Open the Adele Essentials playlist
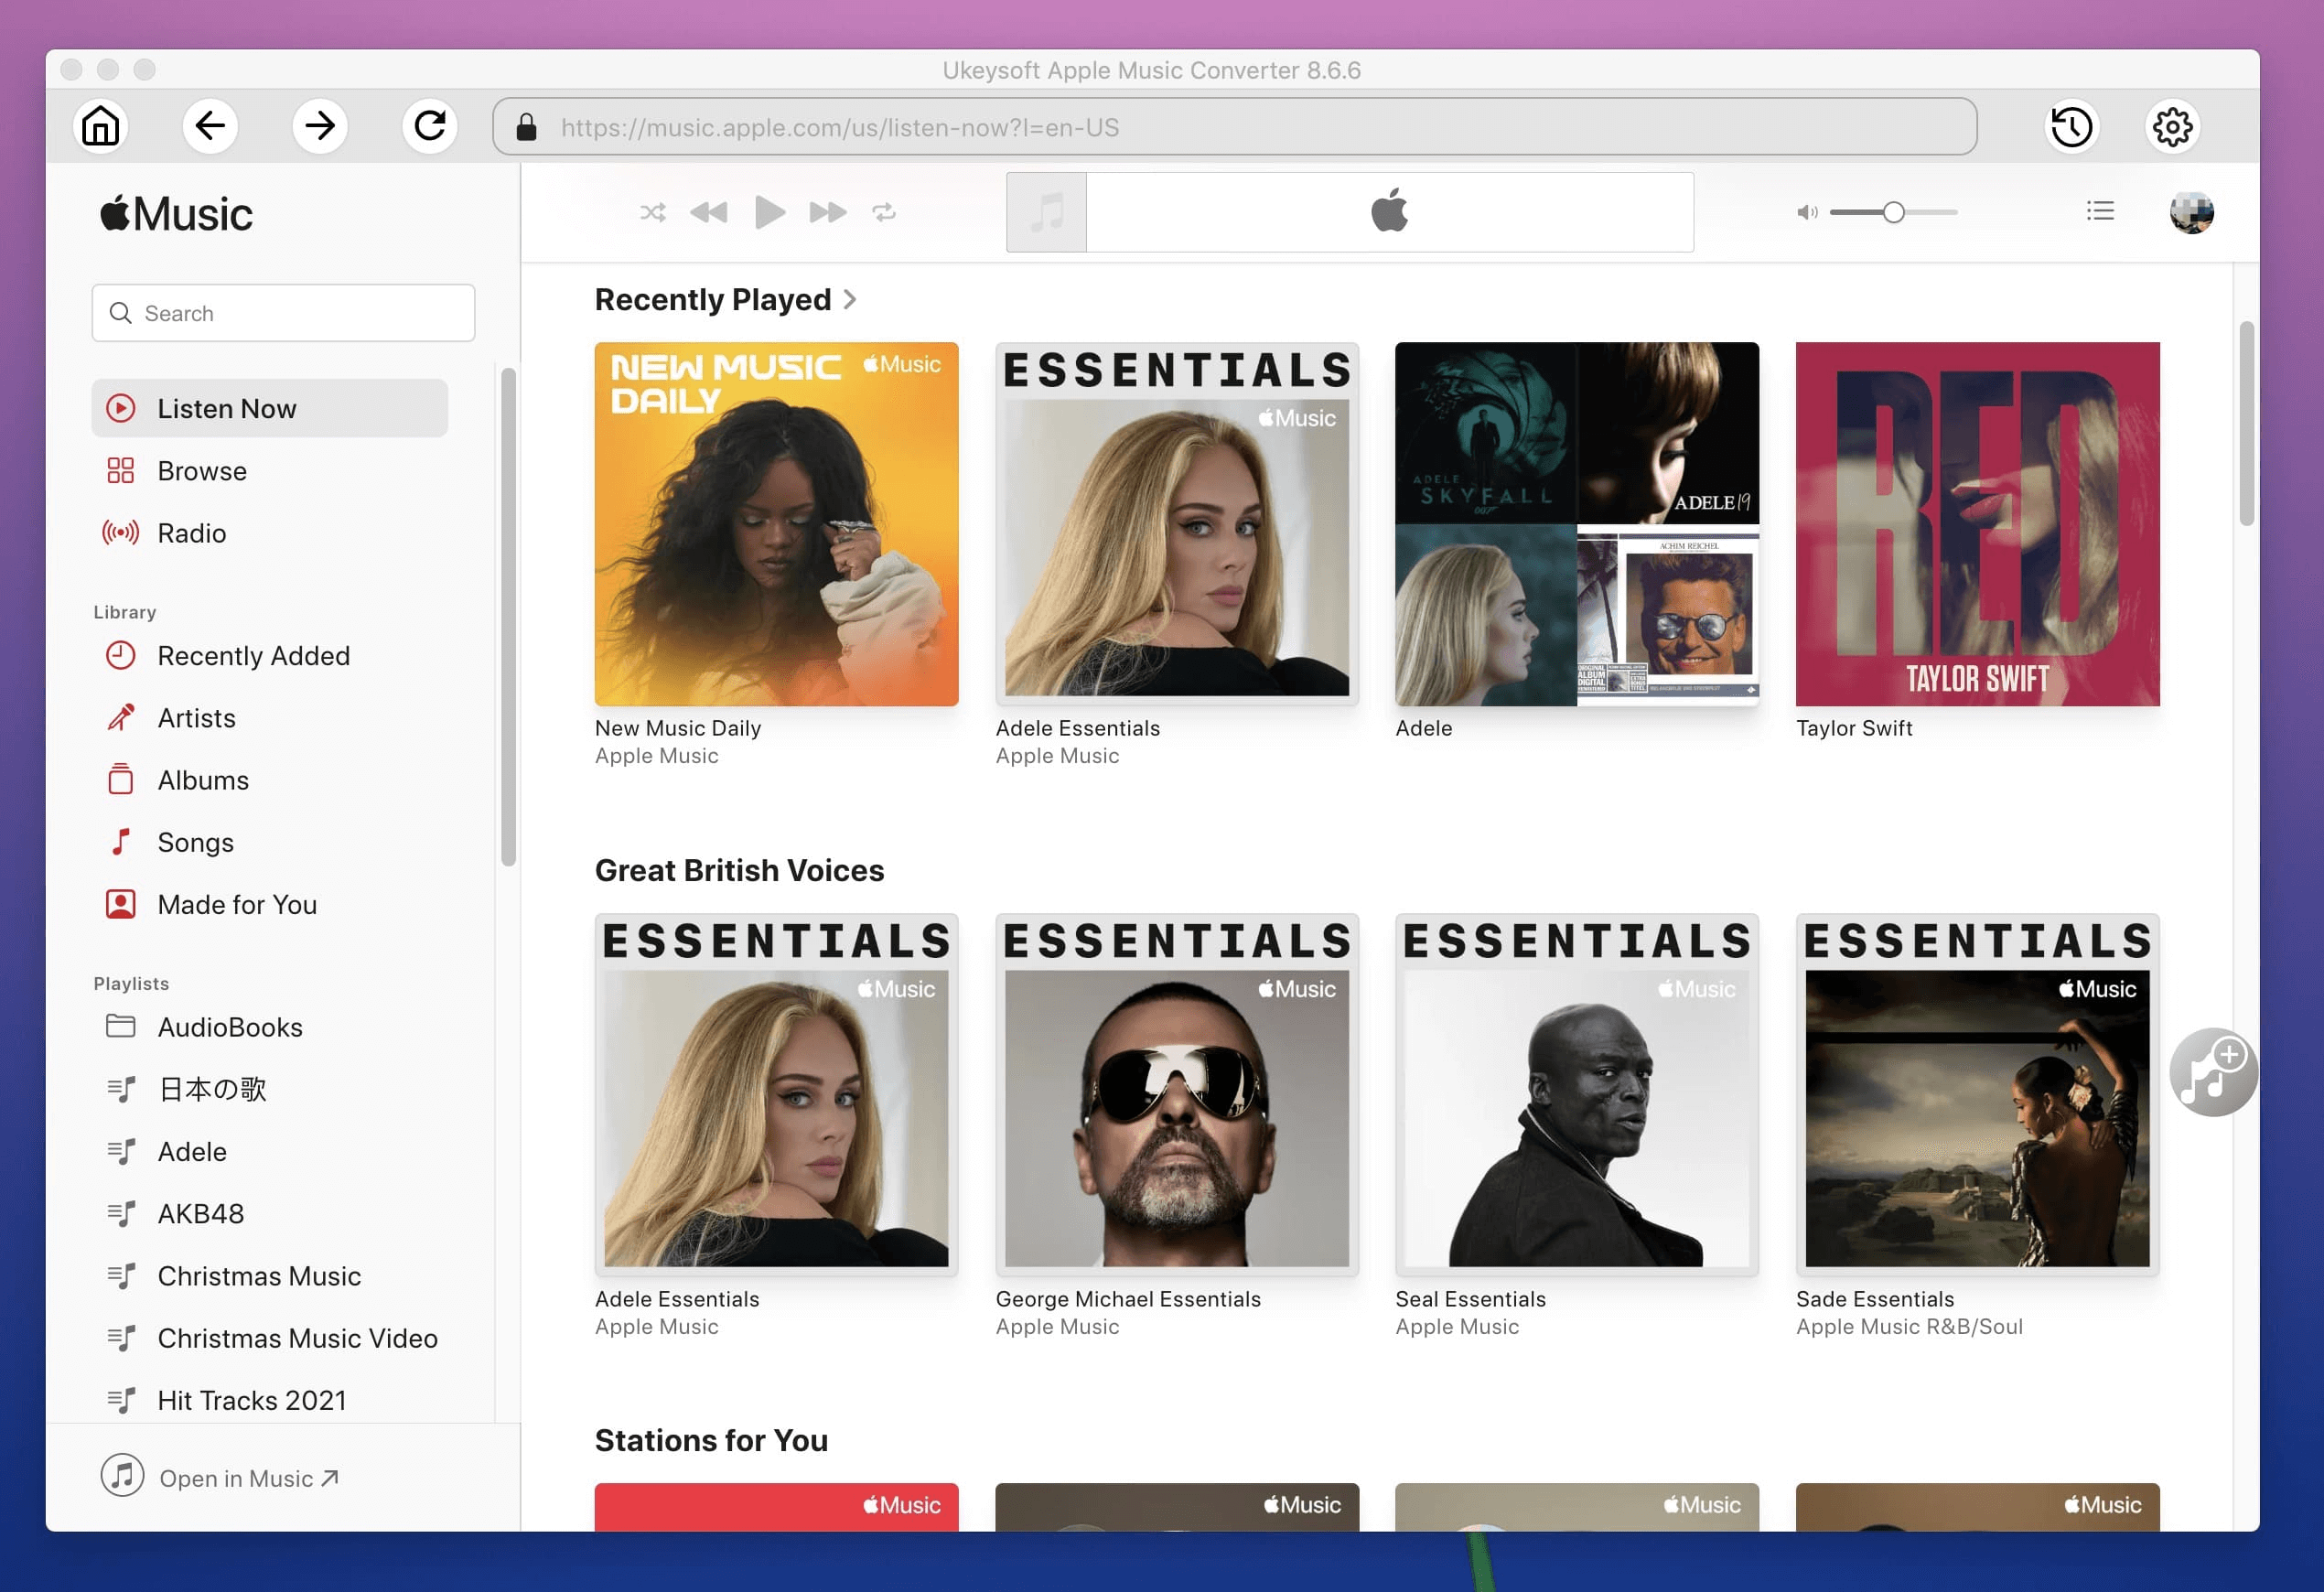 1176,522
